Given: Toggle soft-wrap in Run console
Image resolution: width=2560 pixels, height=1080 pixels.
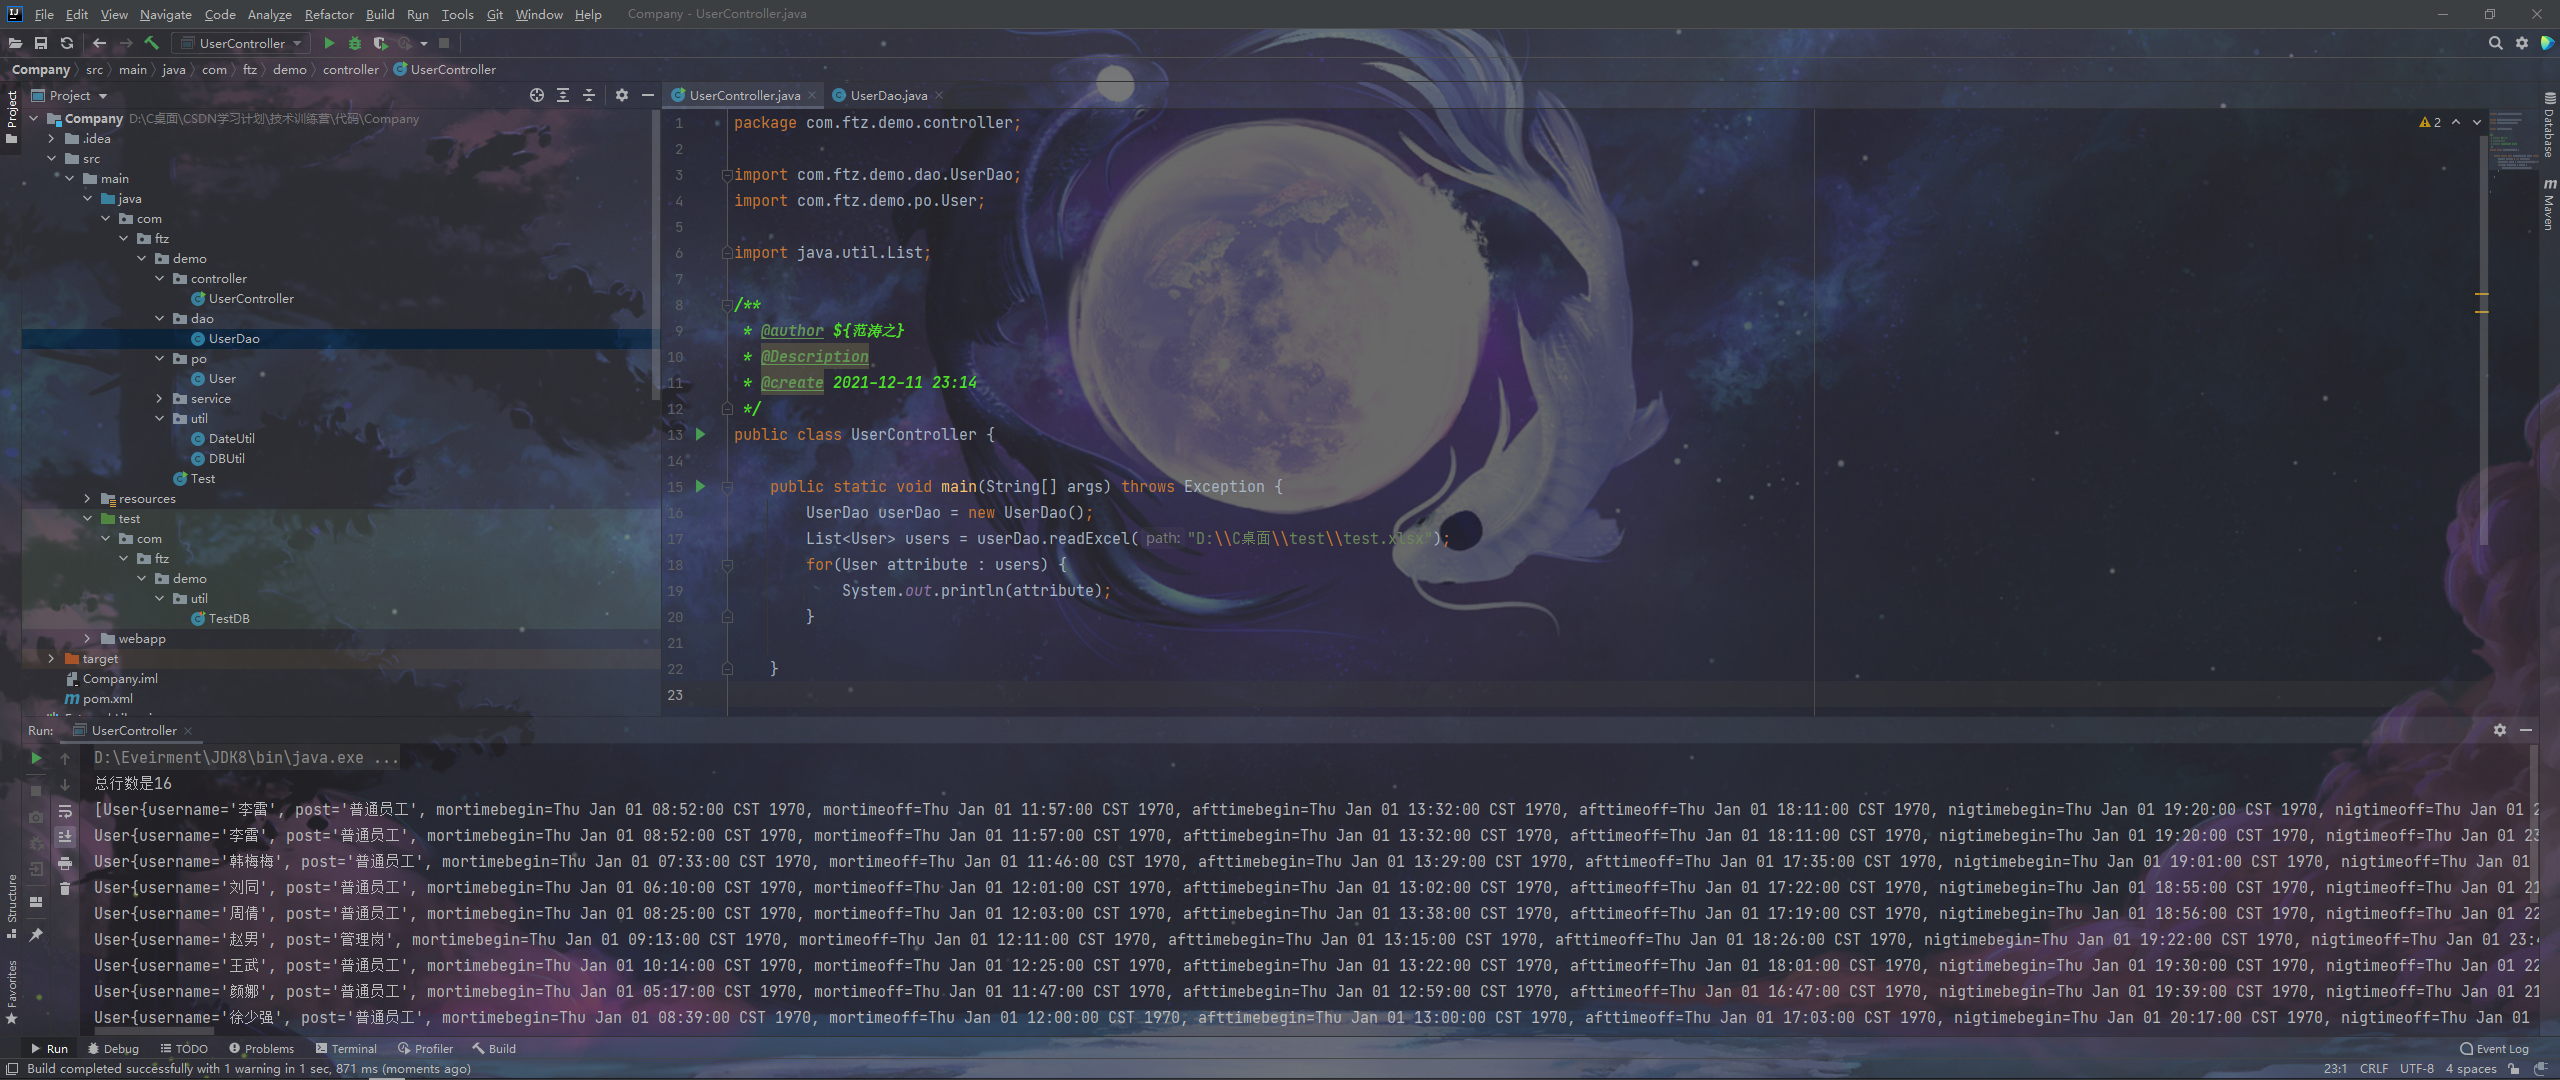Looking at the screenshot, I should coord(65,811).
